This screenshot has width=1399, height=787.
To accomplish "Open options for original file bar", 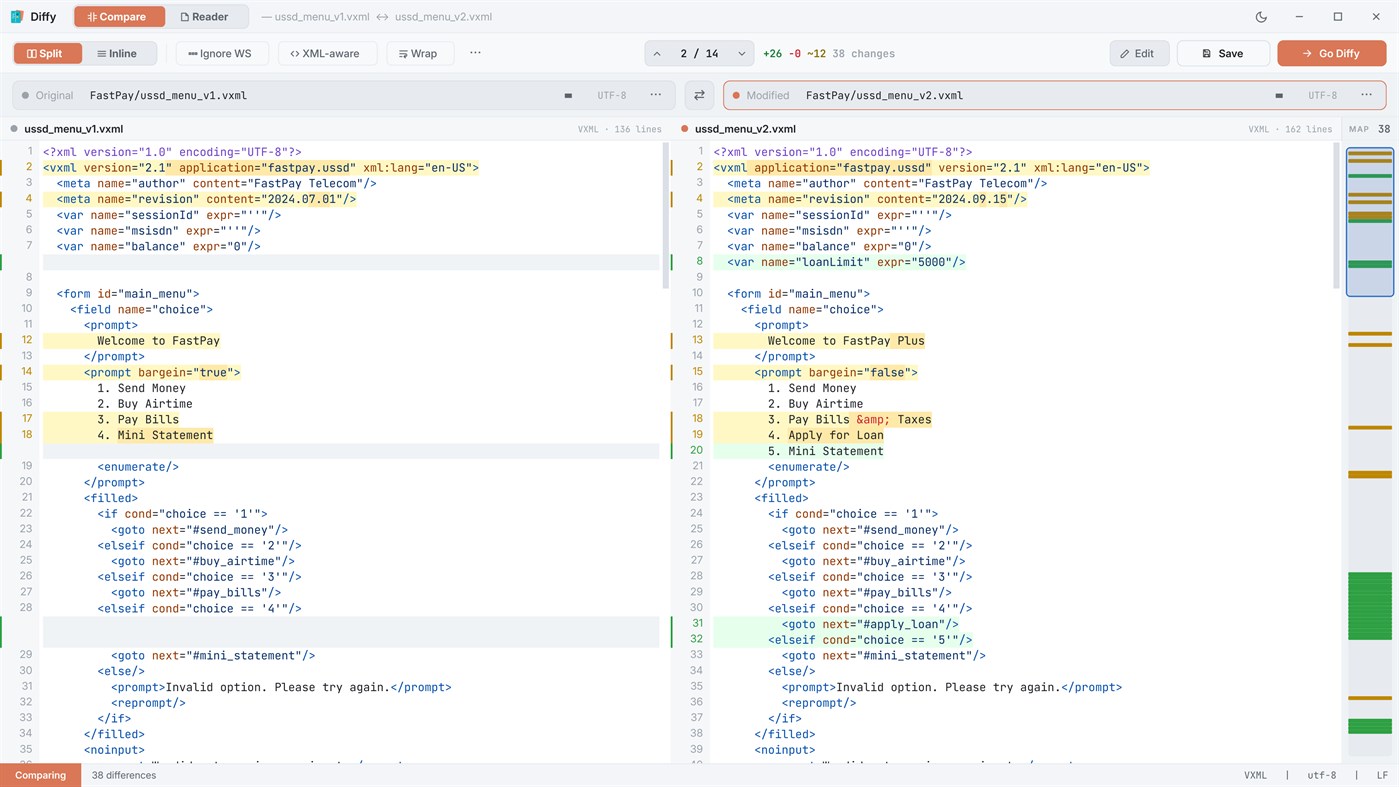I will pyautogui.click(x=655, y=95).
